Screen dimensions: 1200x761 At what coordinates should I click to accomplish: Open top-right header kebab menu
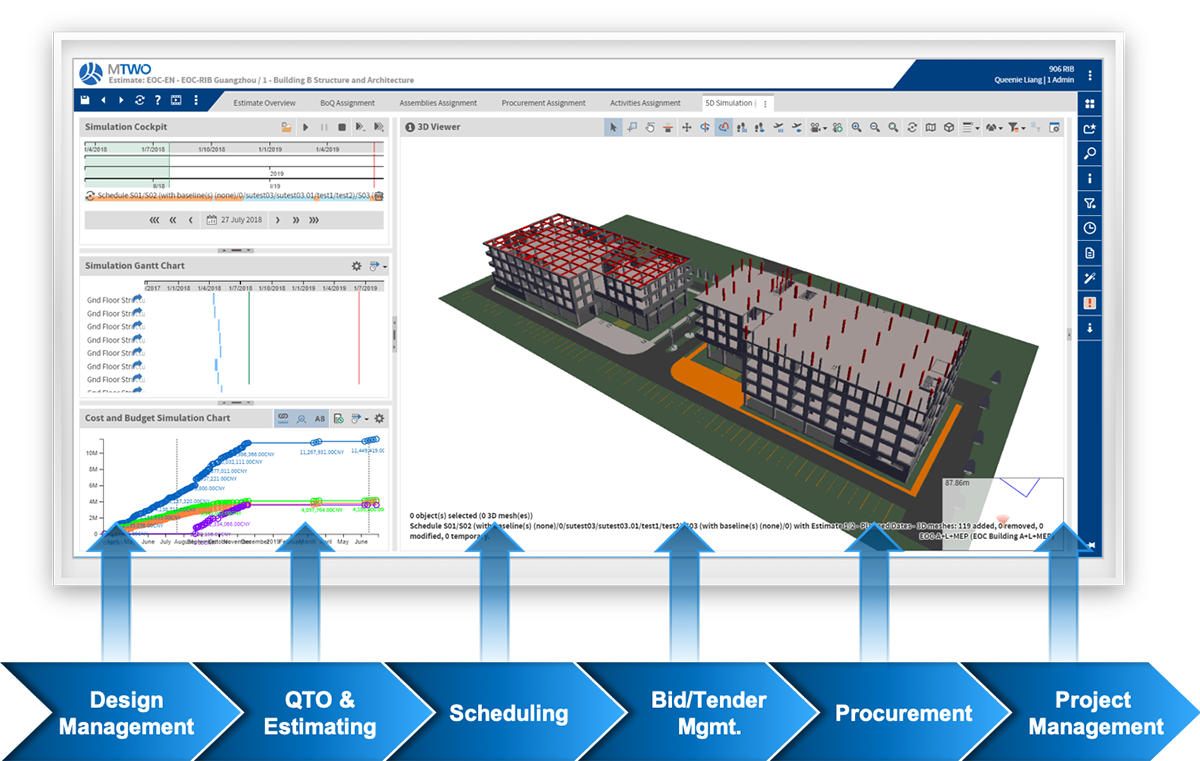coord(1090,75)
